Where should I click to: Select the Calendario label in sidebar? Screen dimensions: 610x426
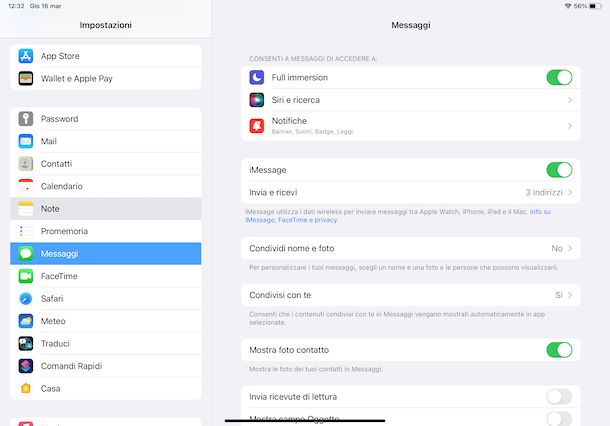[61, 186]
